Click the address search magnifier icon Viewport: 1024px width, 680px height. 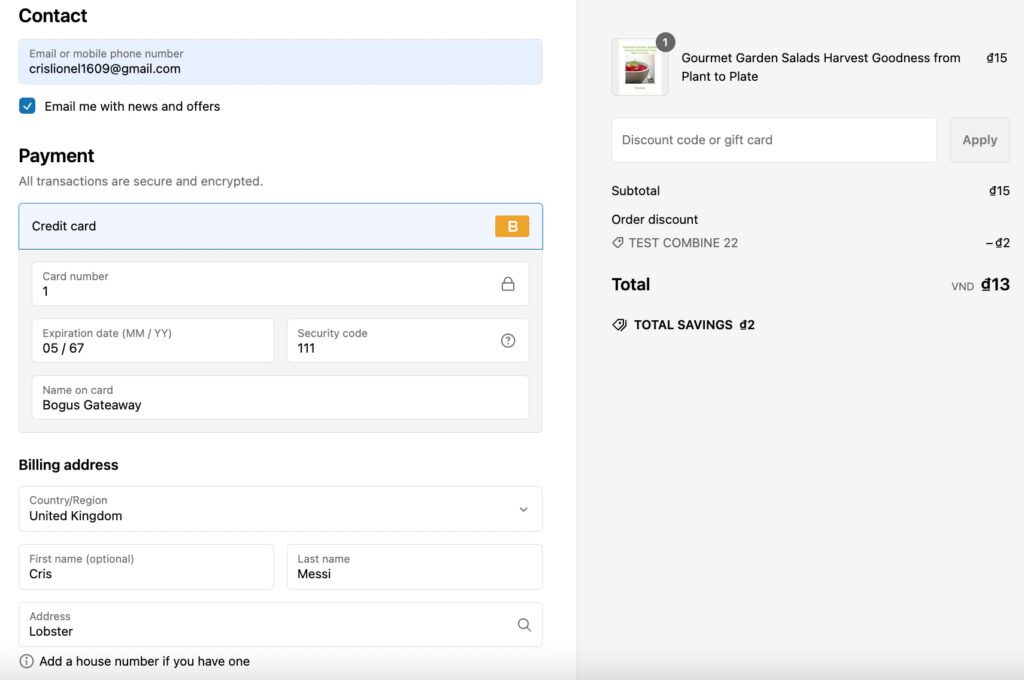524,625
